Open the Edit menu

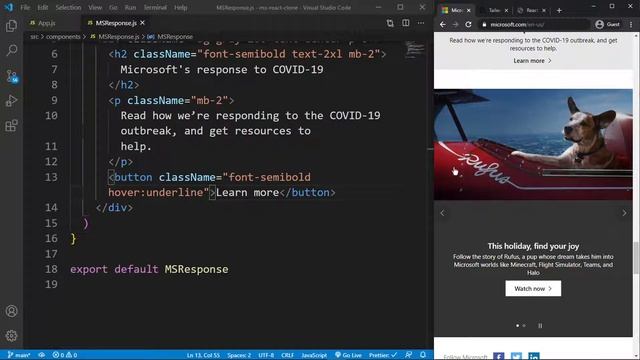43,7
